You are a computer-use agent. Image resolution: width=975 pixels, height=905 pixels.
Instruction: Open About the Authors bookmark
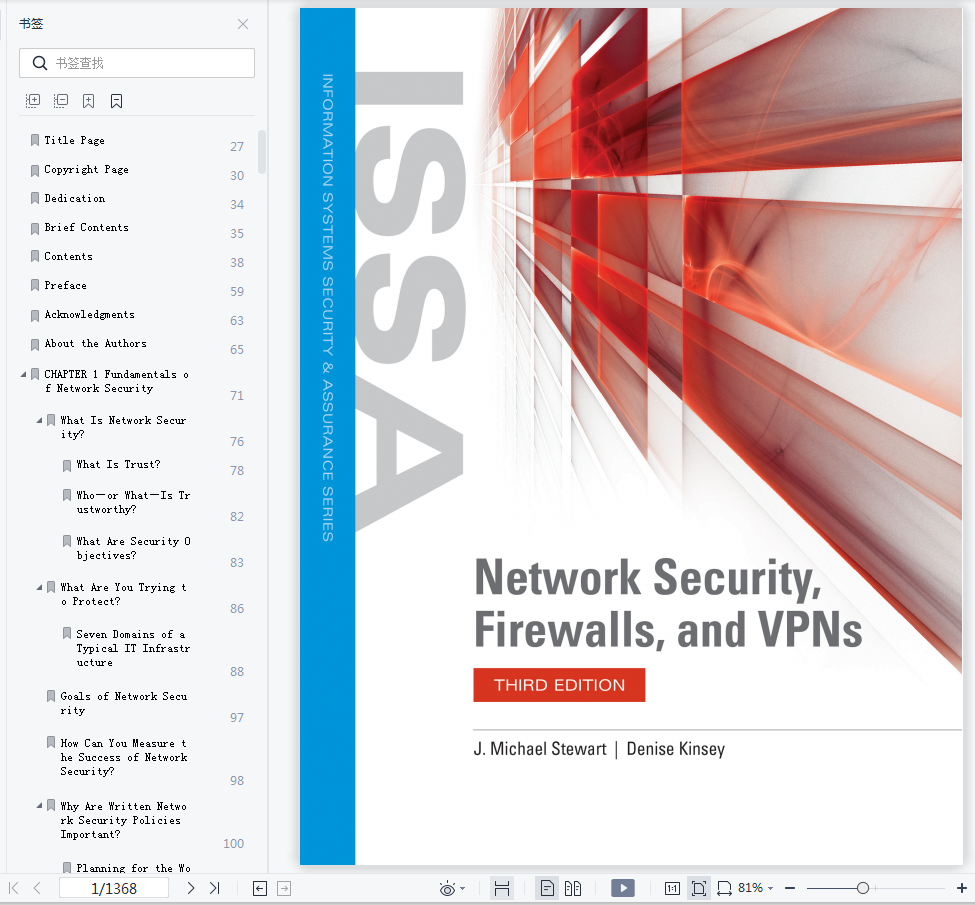[95, 343]
